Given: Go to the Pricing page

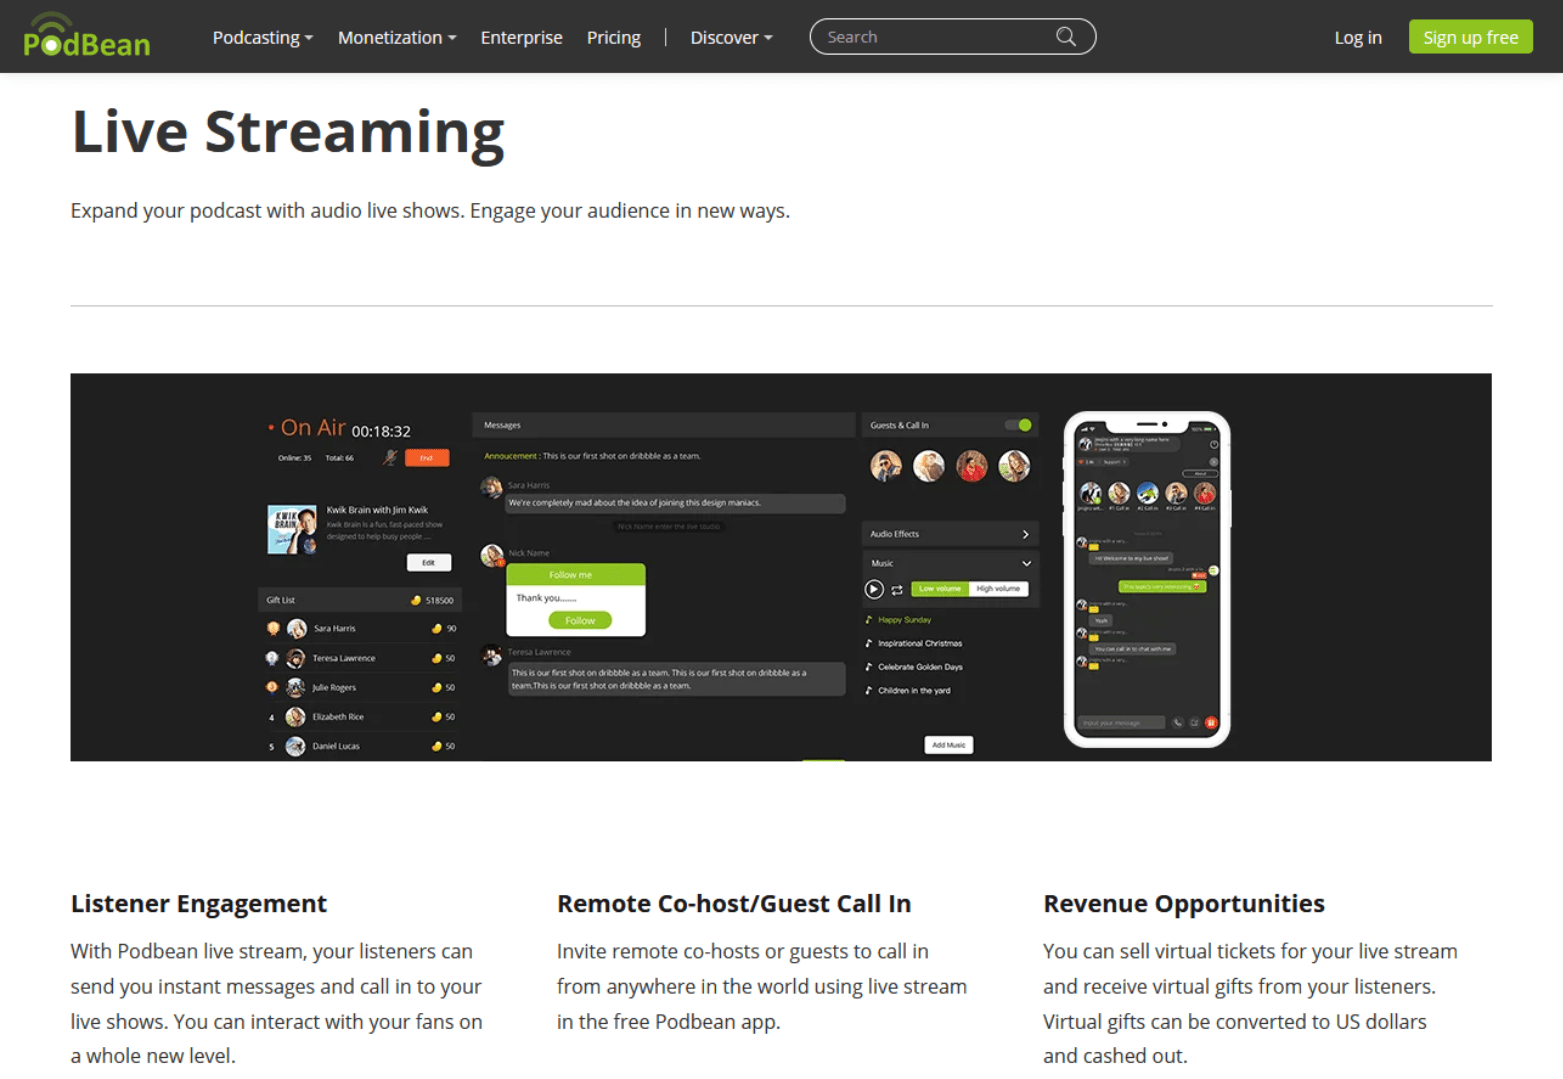Looking at the screenshot, I should [614, 37].
